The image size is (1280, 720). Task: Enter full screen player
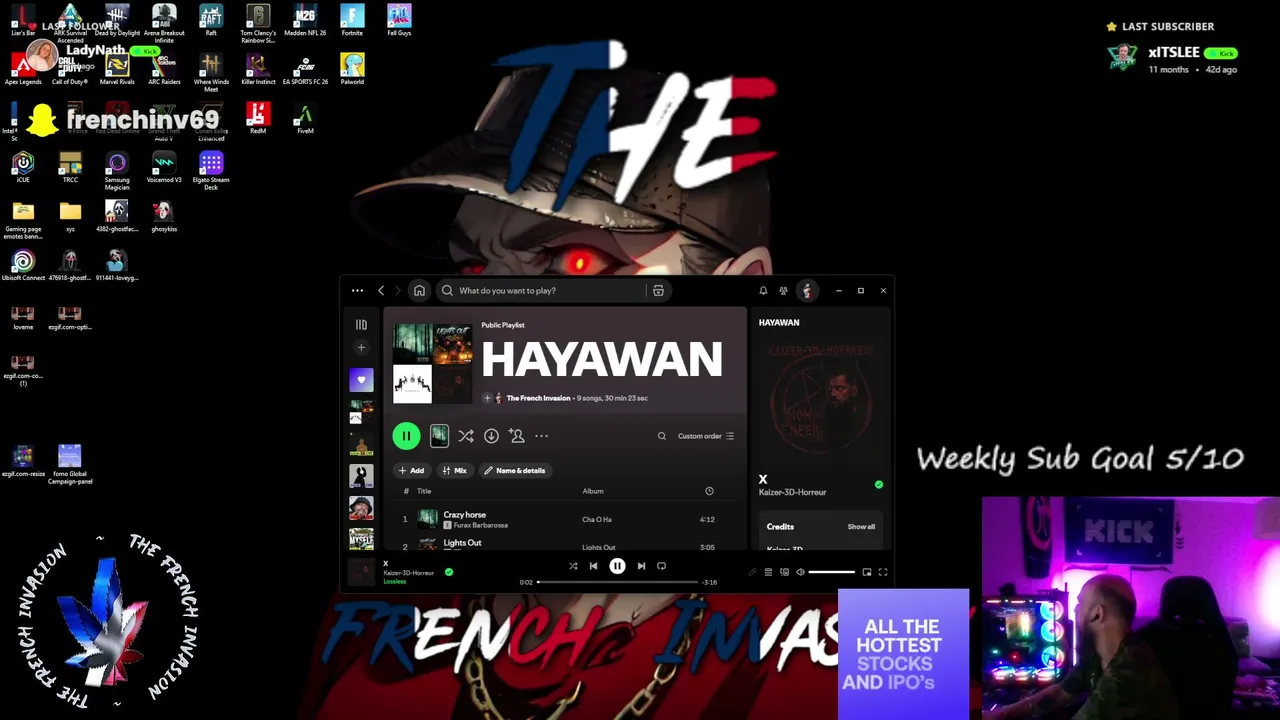[883, 572]
